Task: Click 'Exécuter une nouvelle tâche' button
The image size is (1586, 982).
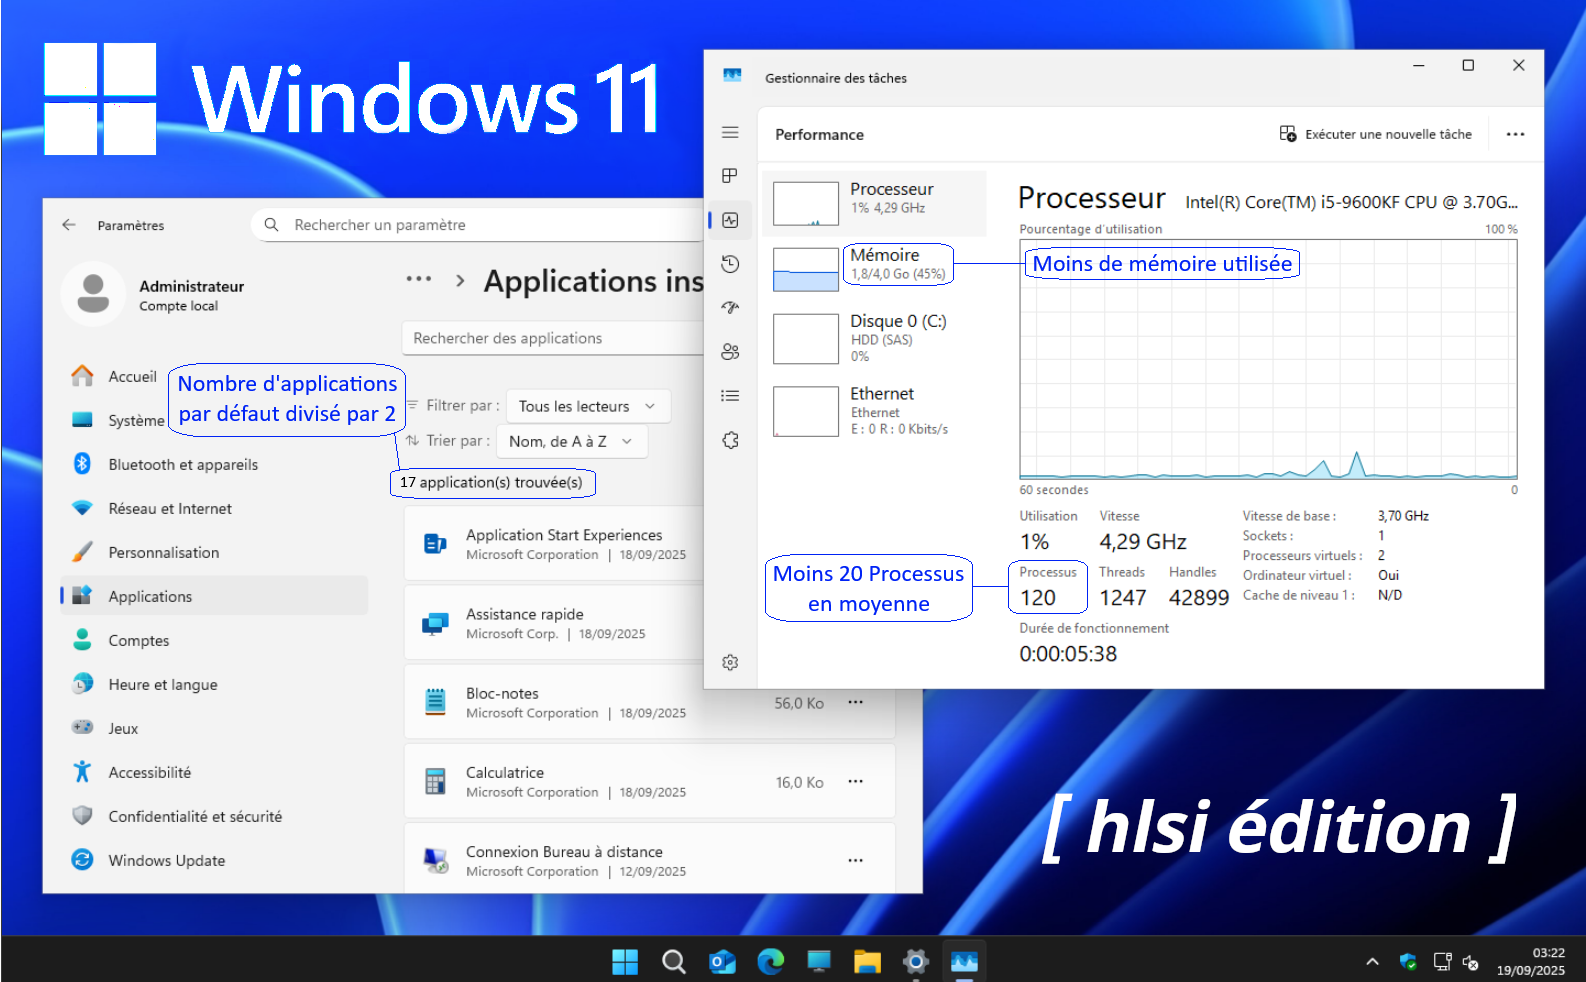Action: coord(1376,134)
